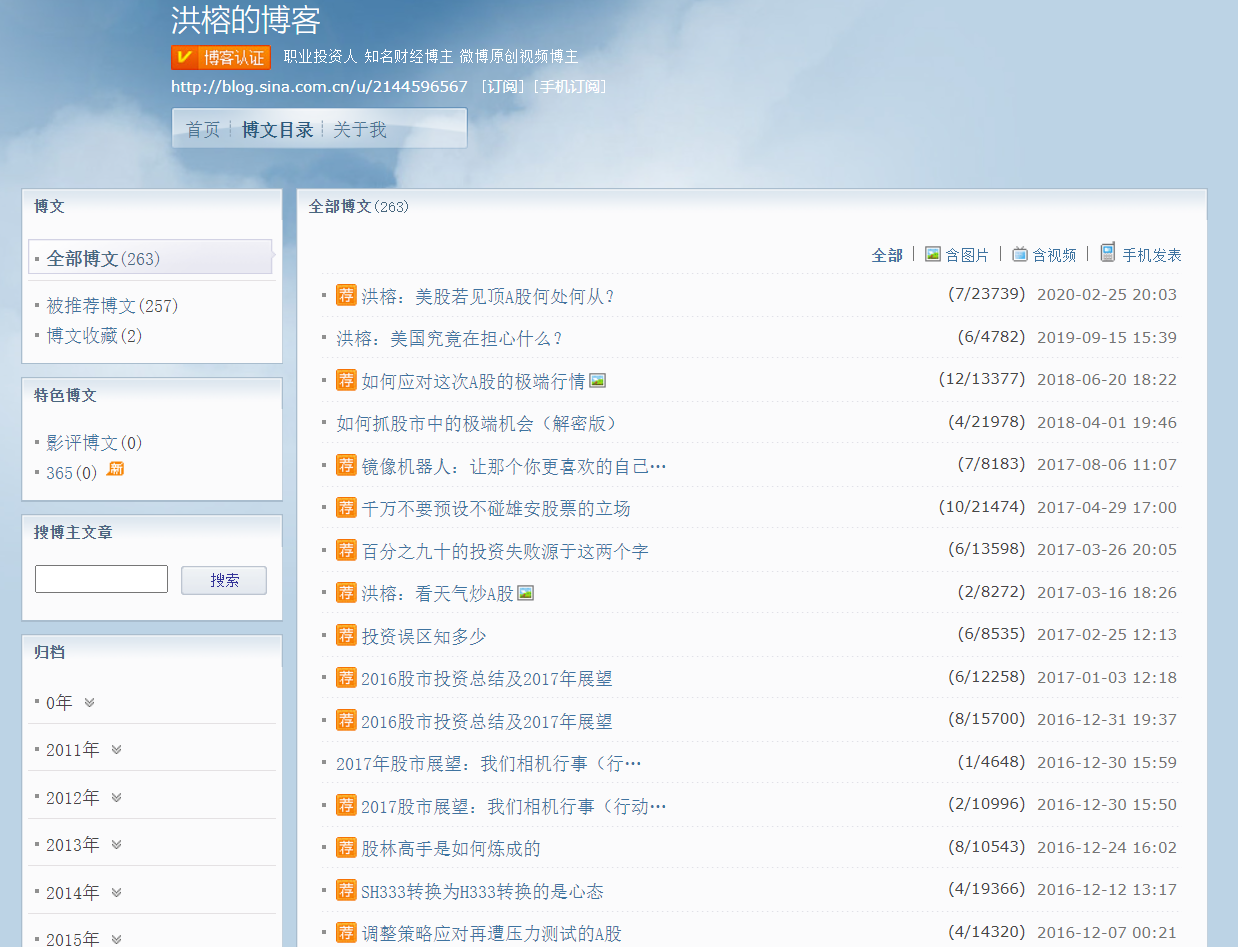
Task: Open 影评博文(0)
Action: pos(94,443)
